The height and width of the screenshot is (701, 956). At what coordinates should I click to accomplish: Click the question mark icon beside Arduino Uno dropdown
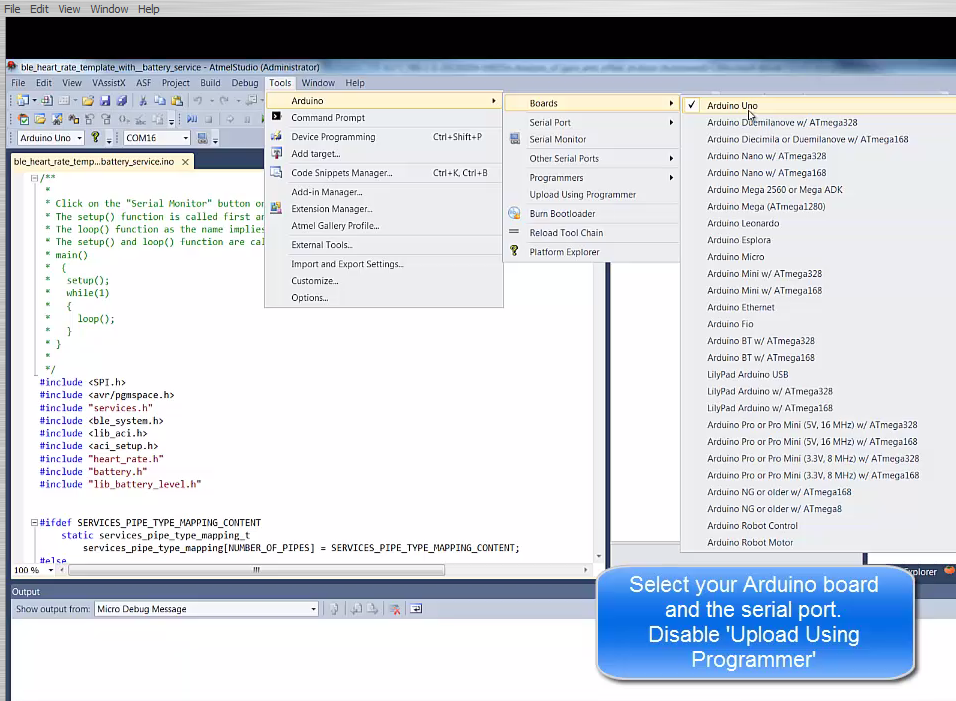tap(95, 137)
